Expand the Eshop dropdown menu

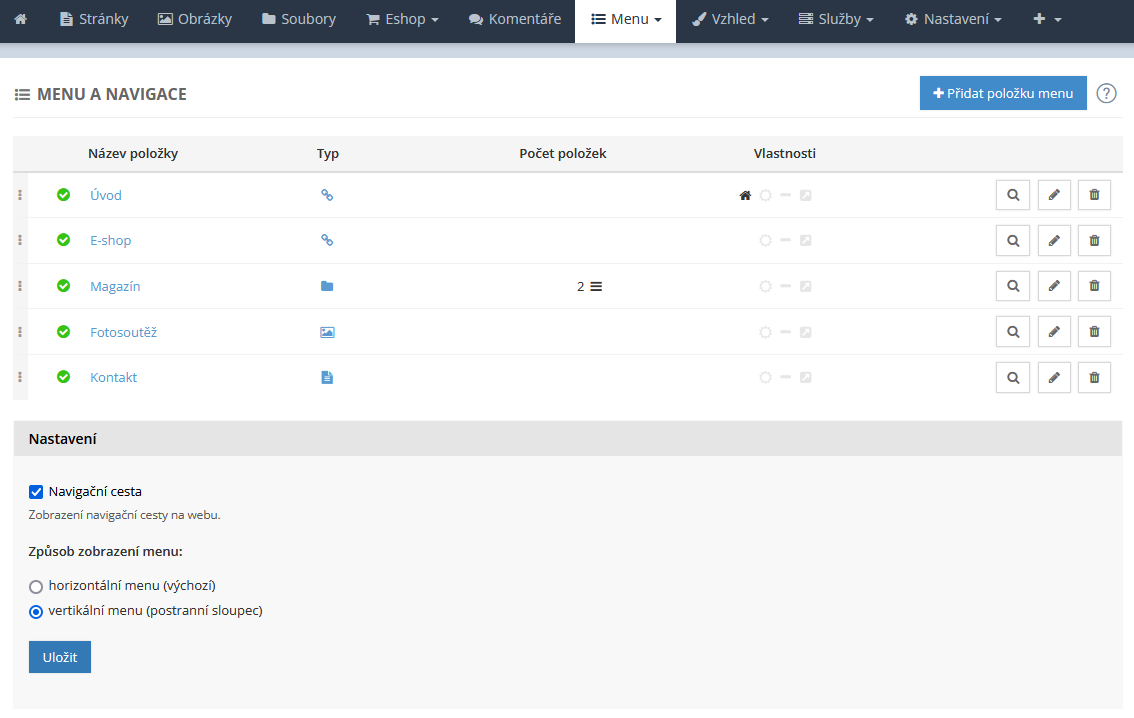(x=402, y=19)
